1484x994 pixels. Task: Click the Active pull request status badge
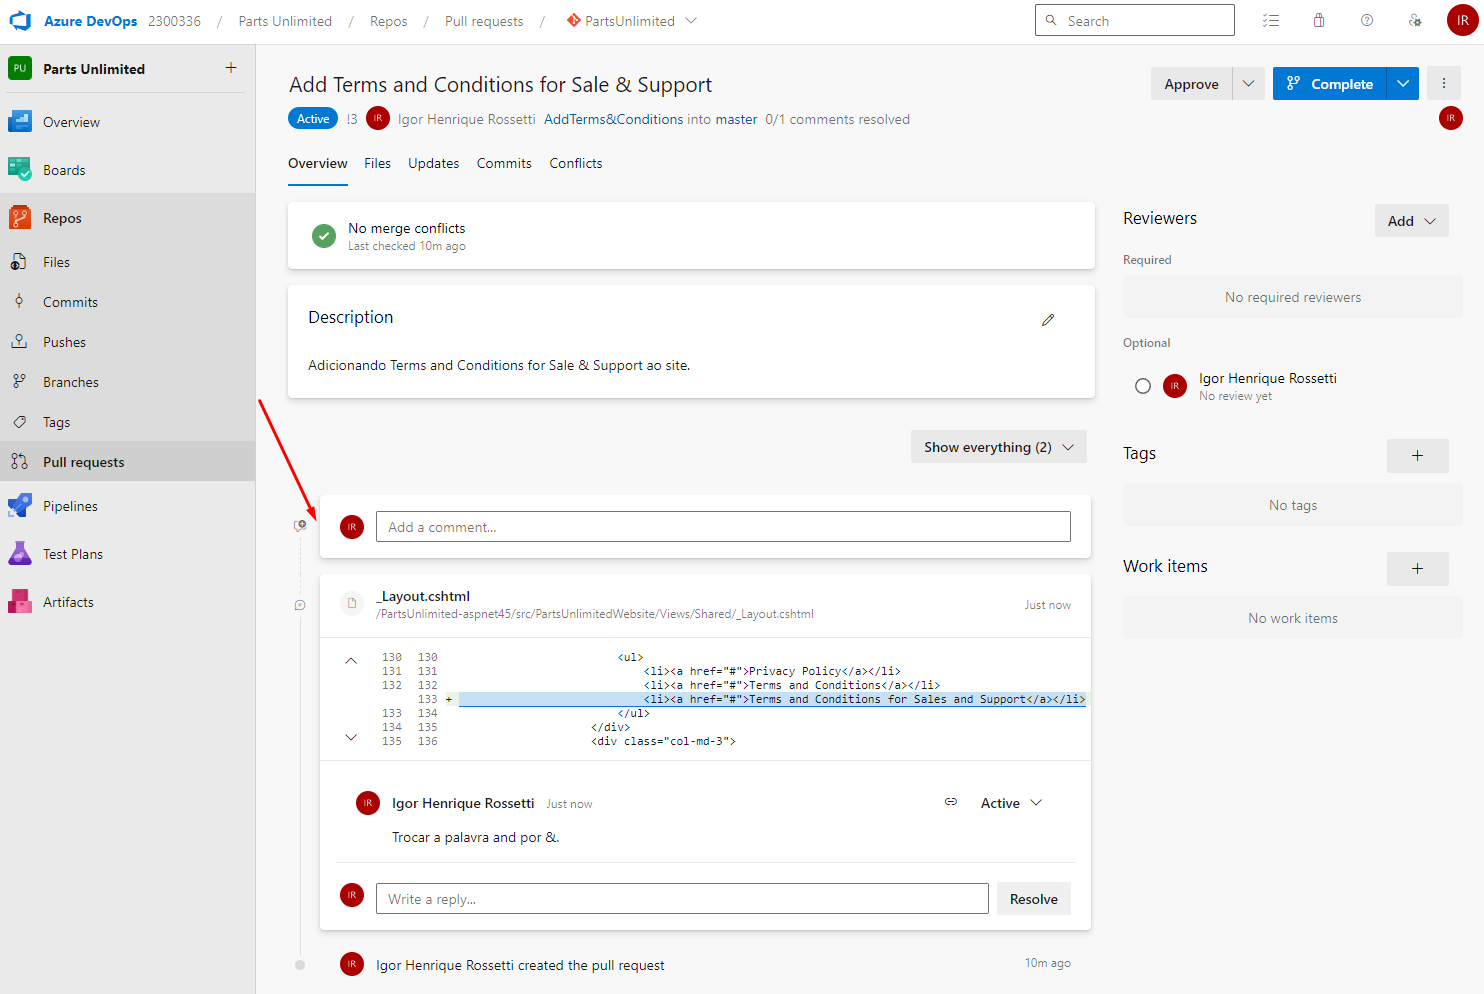click(313, 119)
